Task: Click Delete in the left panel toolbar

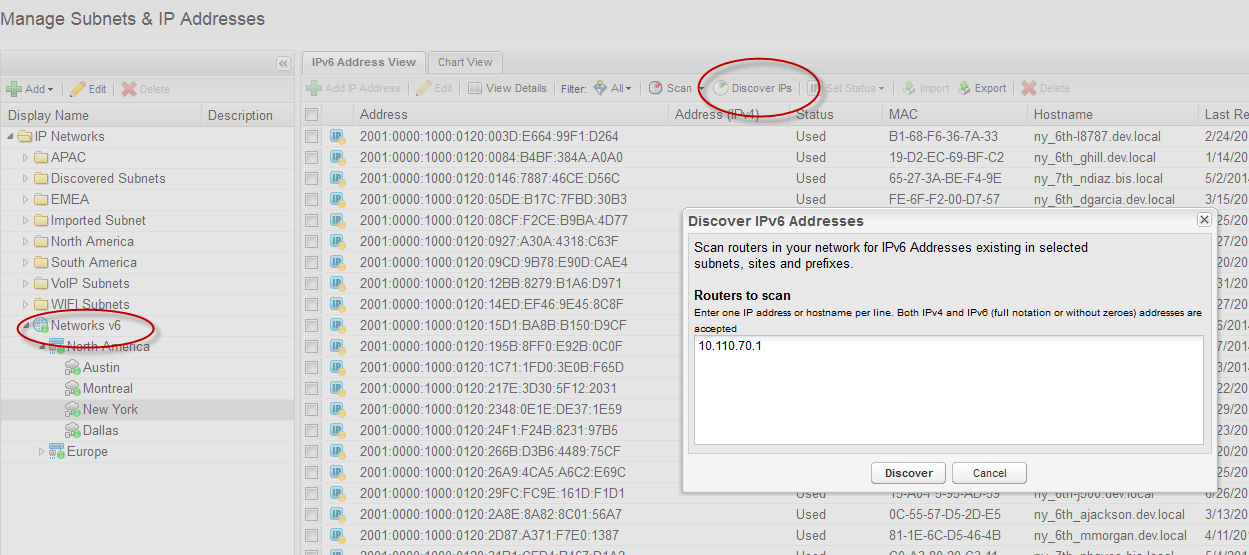Action: [x=146, y=89]
